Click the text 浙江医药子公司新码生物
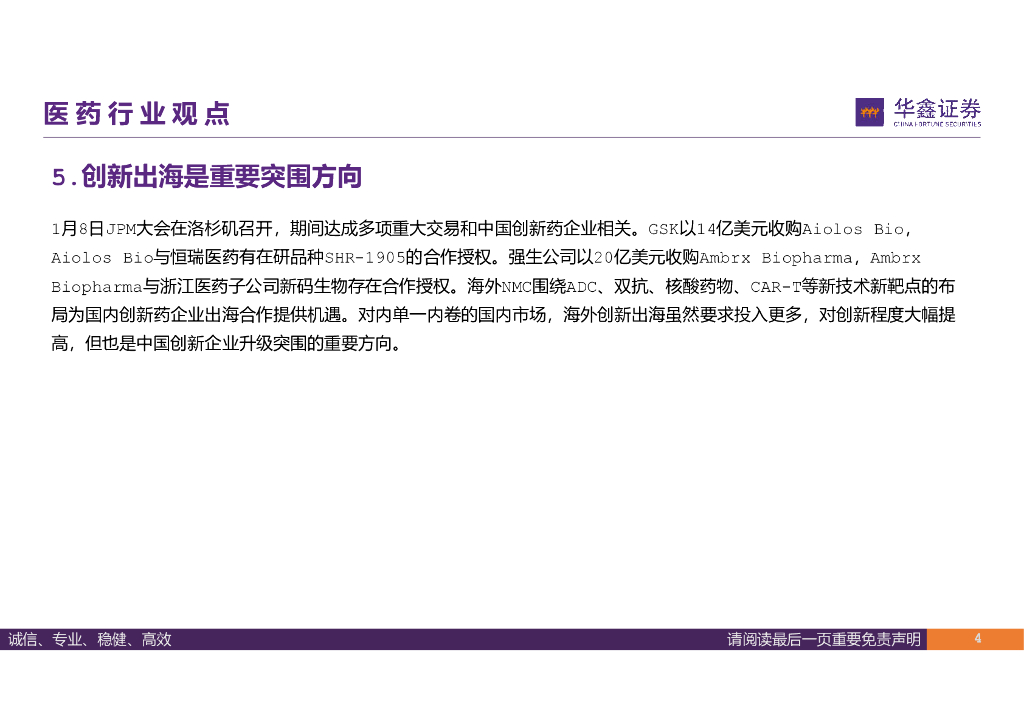This screenshot has height=724, width=1024. click(x=261, y=287)
